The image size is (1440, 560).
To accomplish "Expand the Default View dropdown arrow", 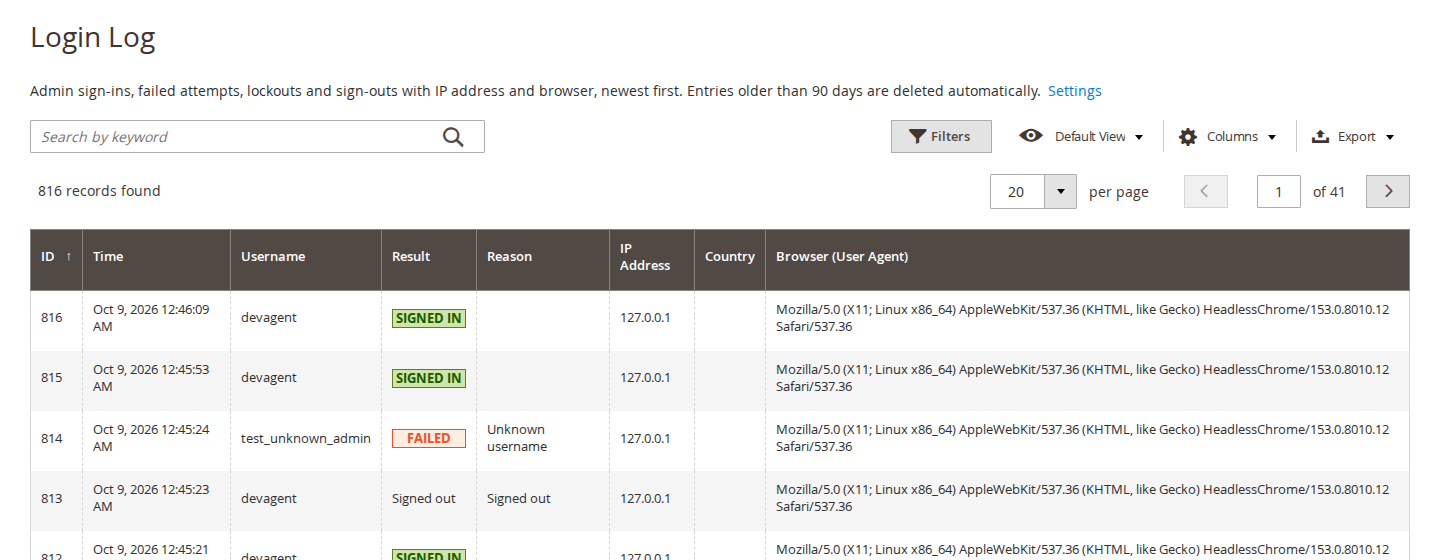I will pyautogui.click(x=1139, y=137).
